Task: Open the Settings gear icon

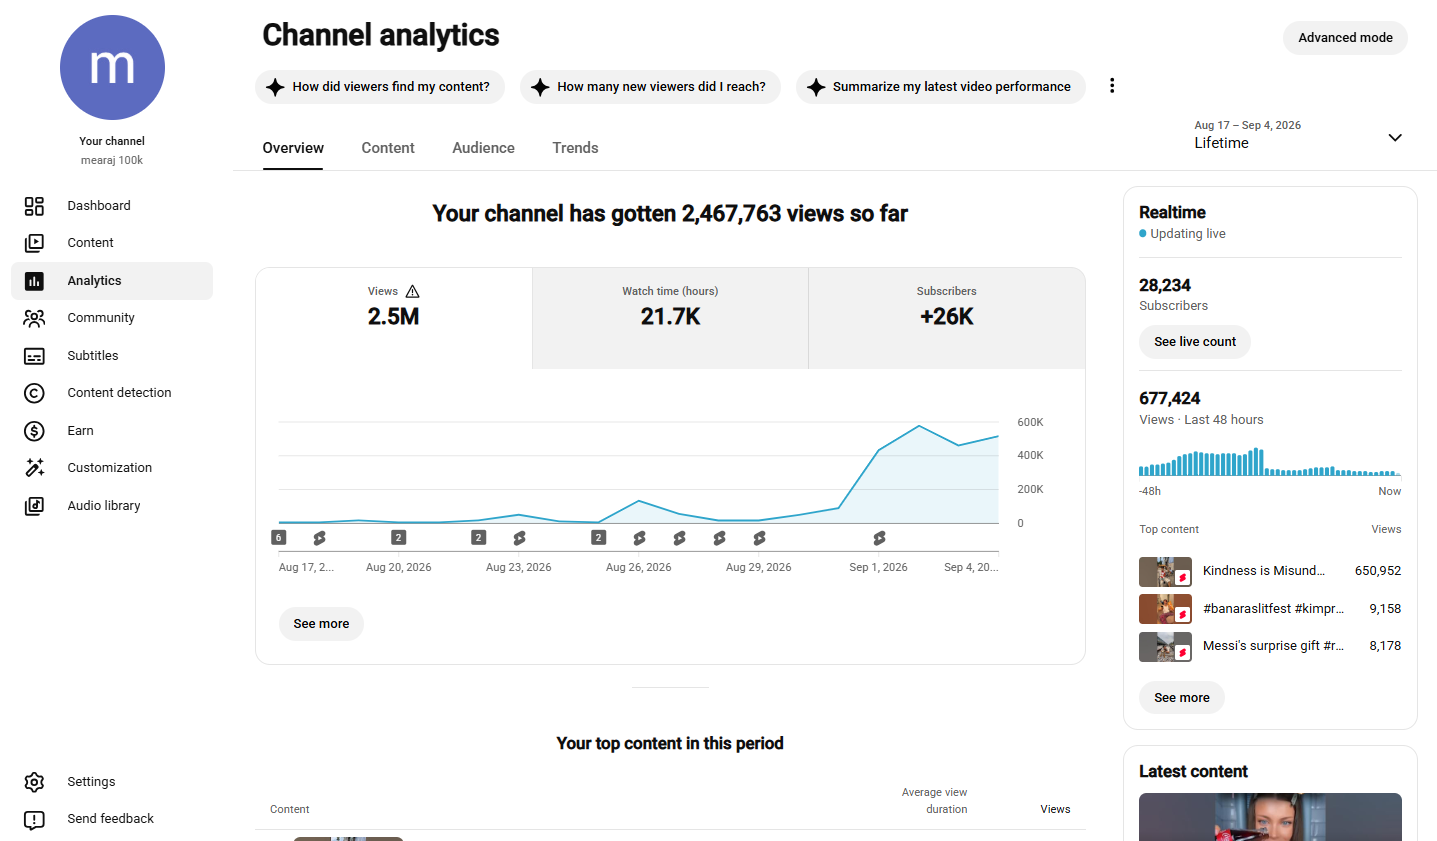Action: click(34, 782)
